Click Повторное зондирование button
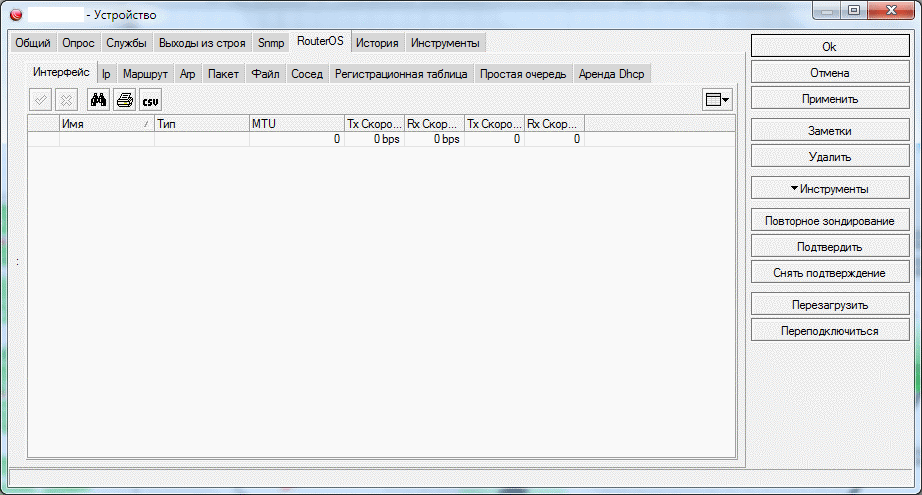Screen dimensions: 922x495 click(830, 220)
